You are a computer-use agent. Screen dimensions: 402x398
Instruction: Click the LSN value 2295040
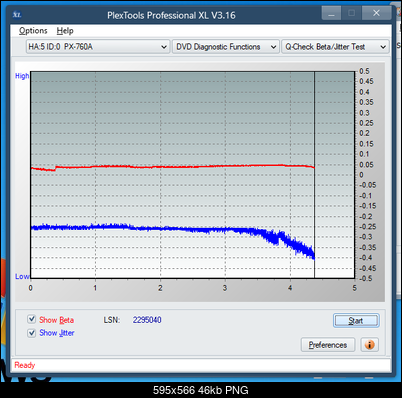[x=147, y=320]
